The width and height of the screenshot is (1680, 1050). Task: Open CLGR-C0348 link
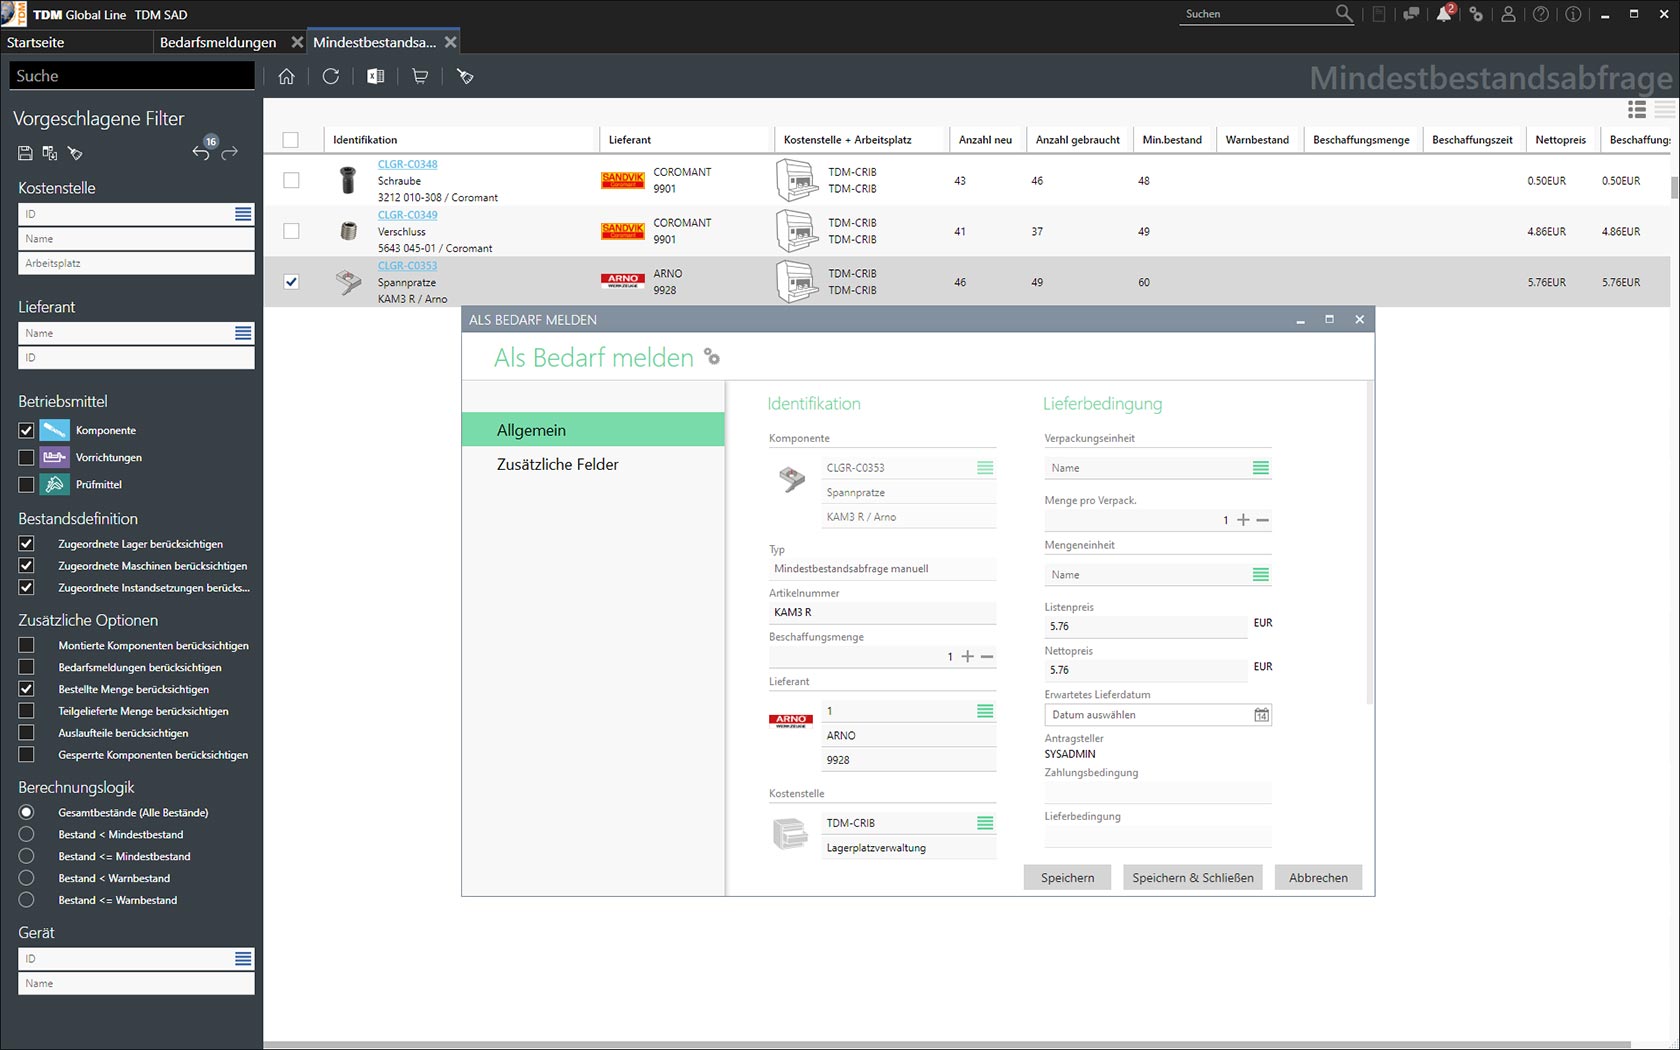tap(407, 164)
